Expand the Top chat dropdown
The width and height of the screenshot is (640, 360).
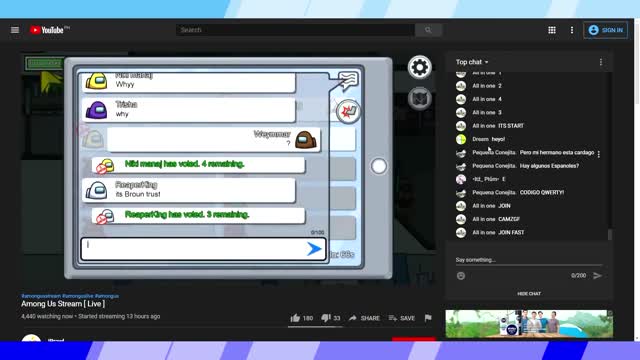pos(472,62)
